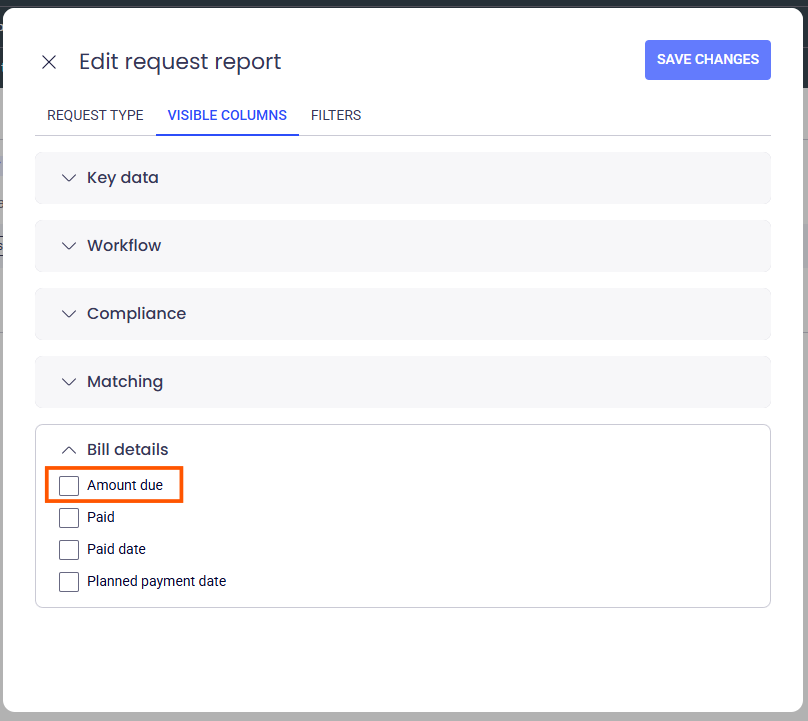Click the Key data section title

click(123, 178)
